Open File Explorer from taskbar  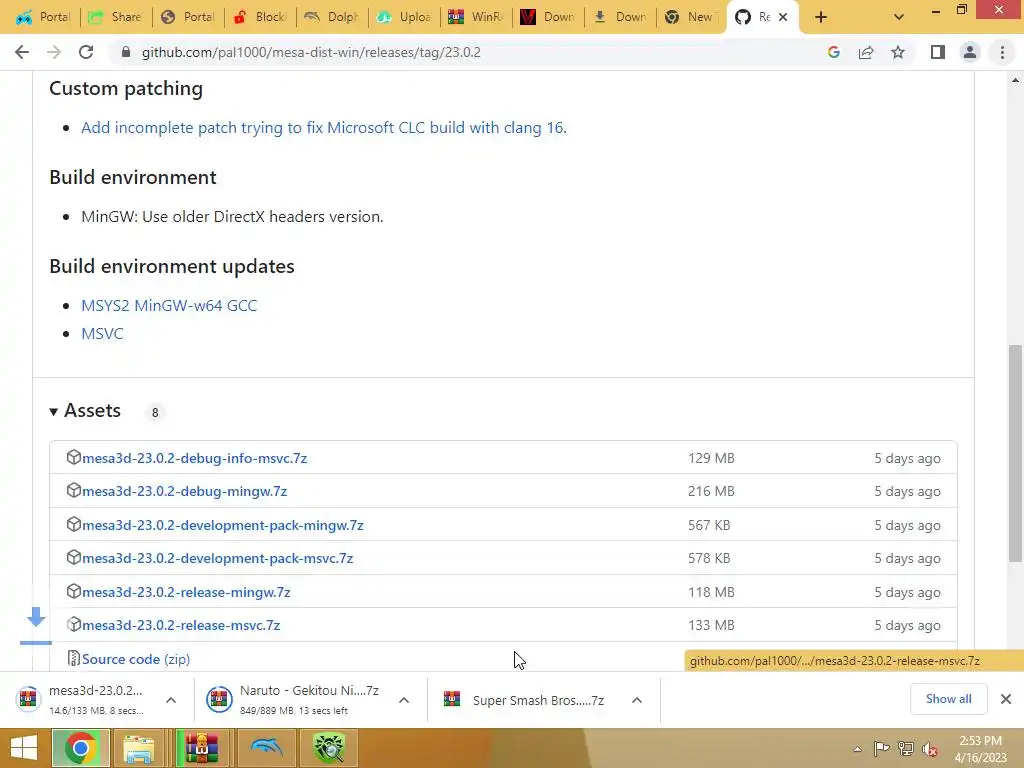139,748
